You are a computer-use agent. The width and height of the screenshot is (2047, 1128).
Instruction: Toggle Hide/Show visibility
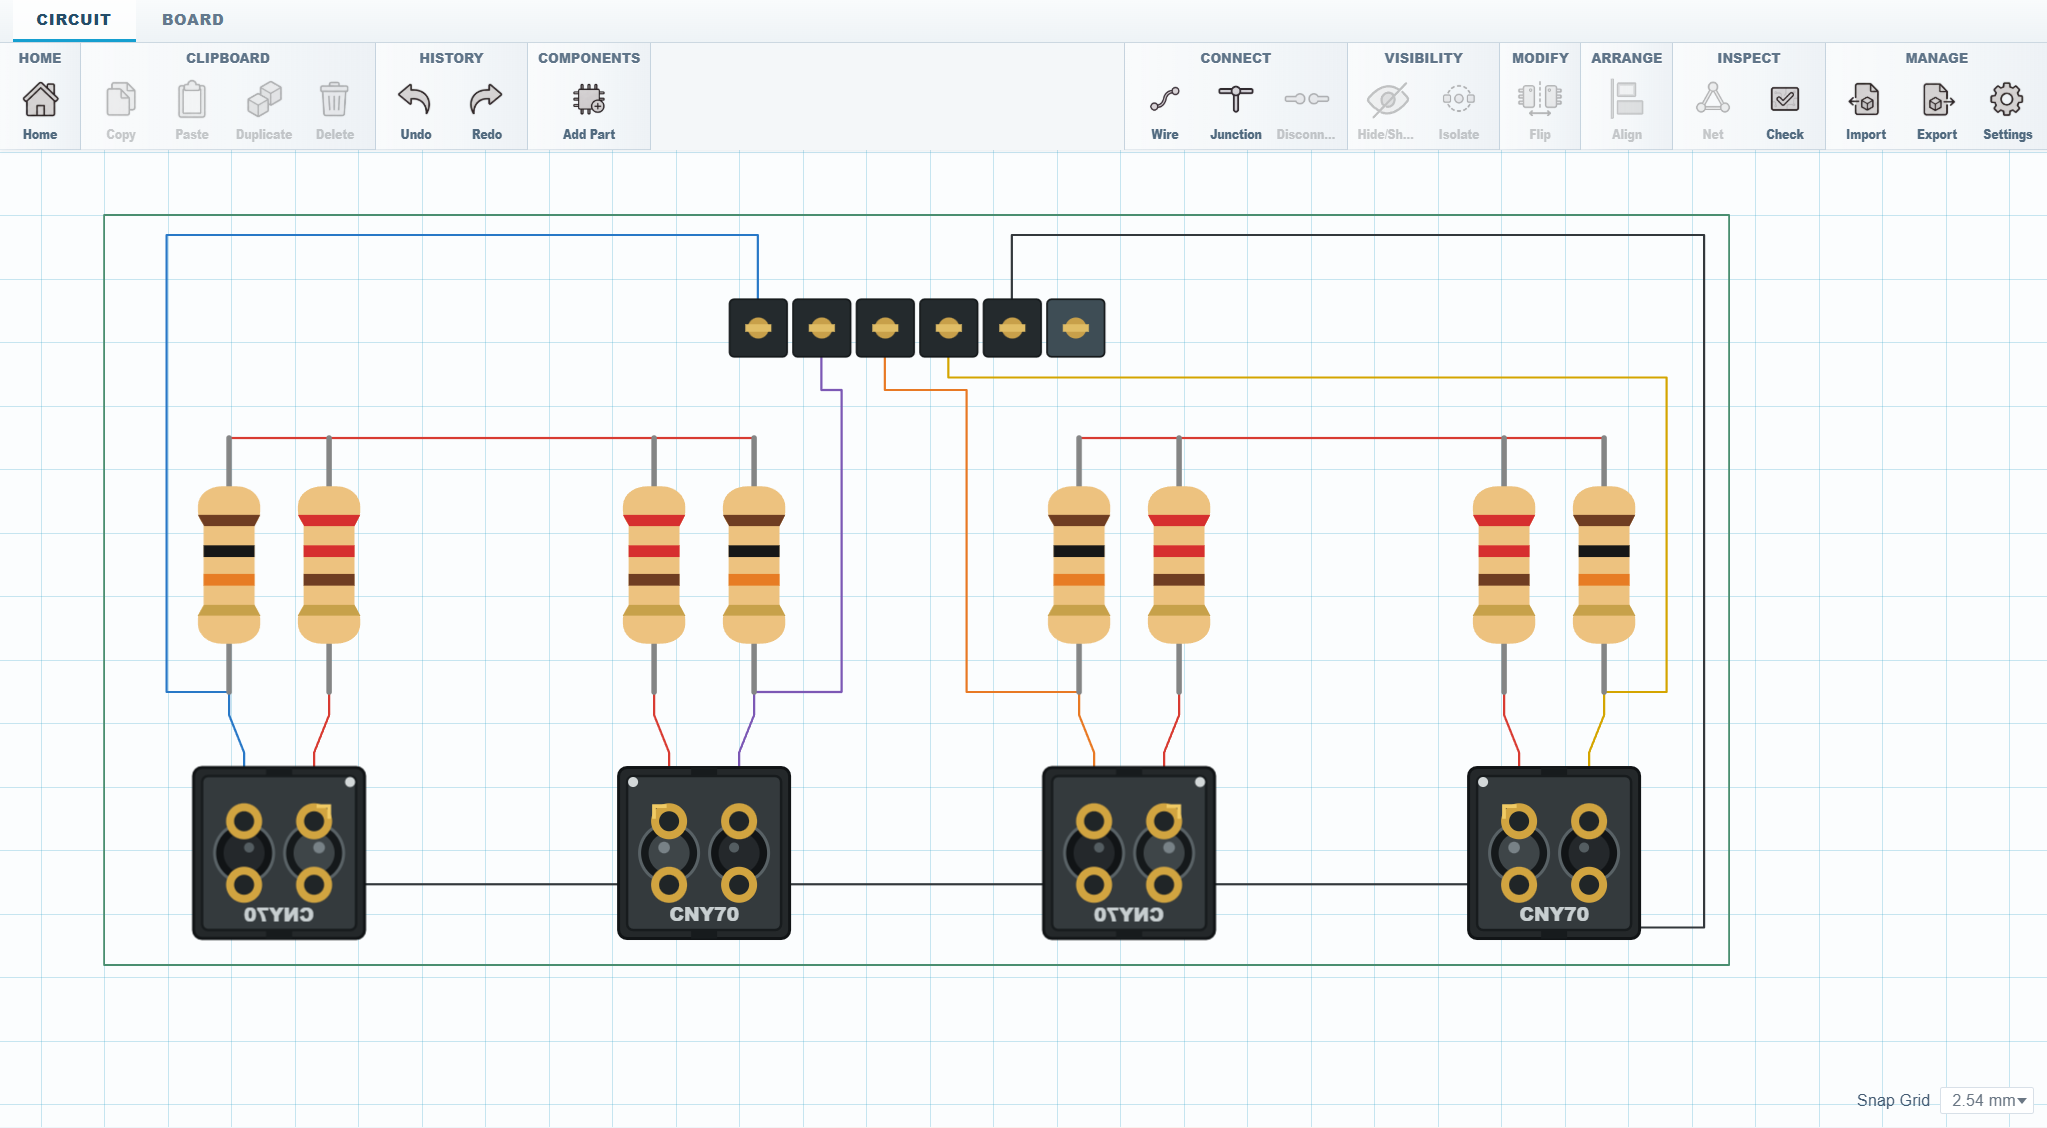point(1387,100)
